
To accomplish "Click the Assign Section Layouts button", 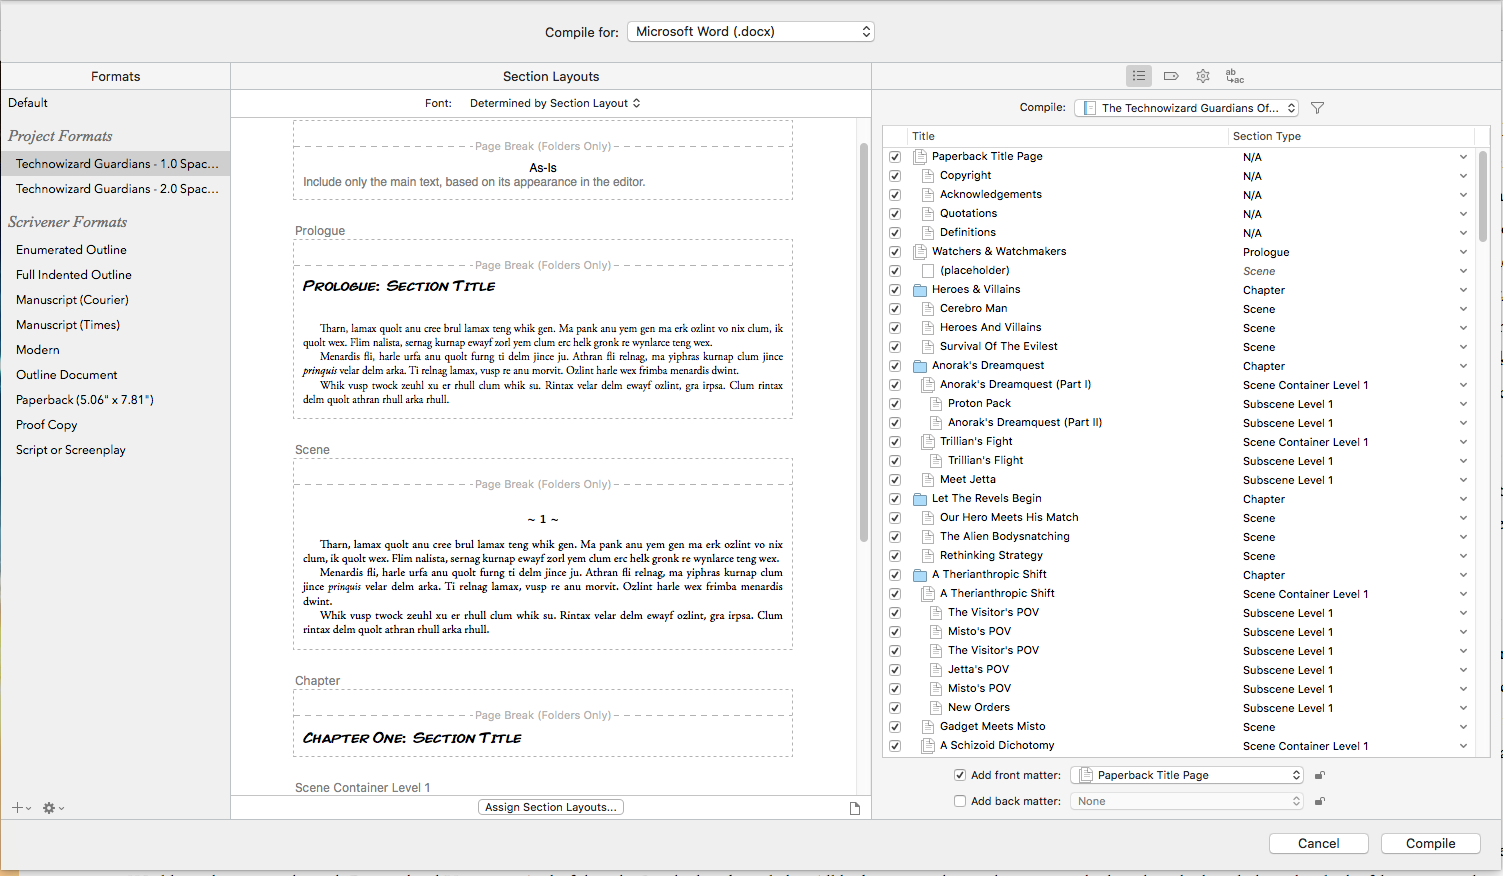I will tap(551, 807).
